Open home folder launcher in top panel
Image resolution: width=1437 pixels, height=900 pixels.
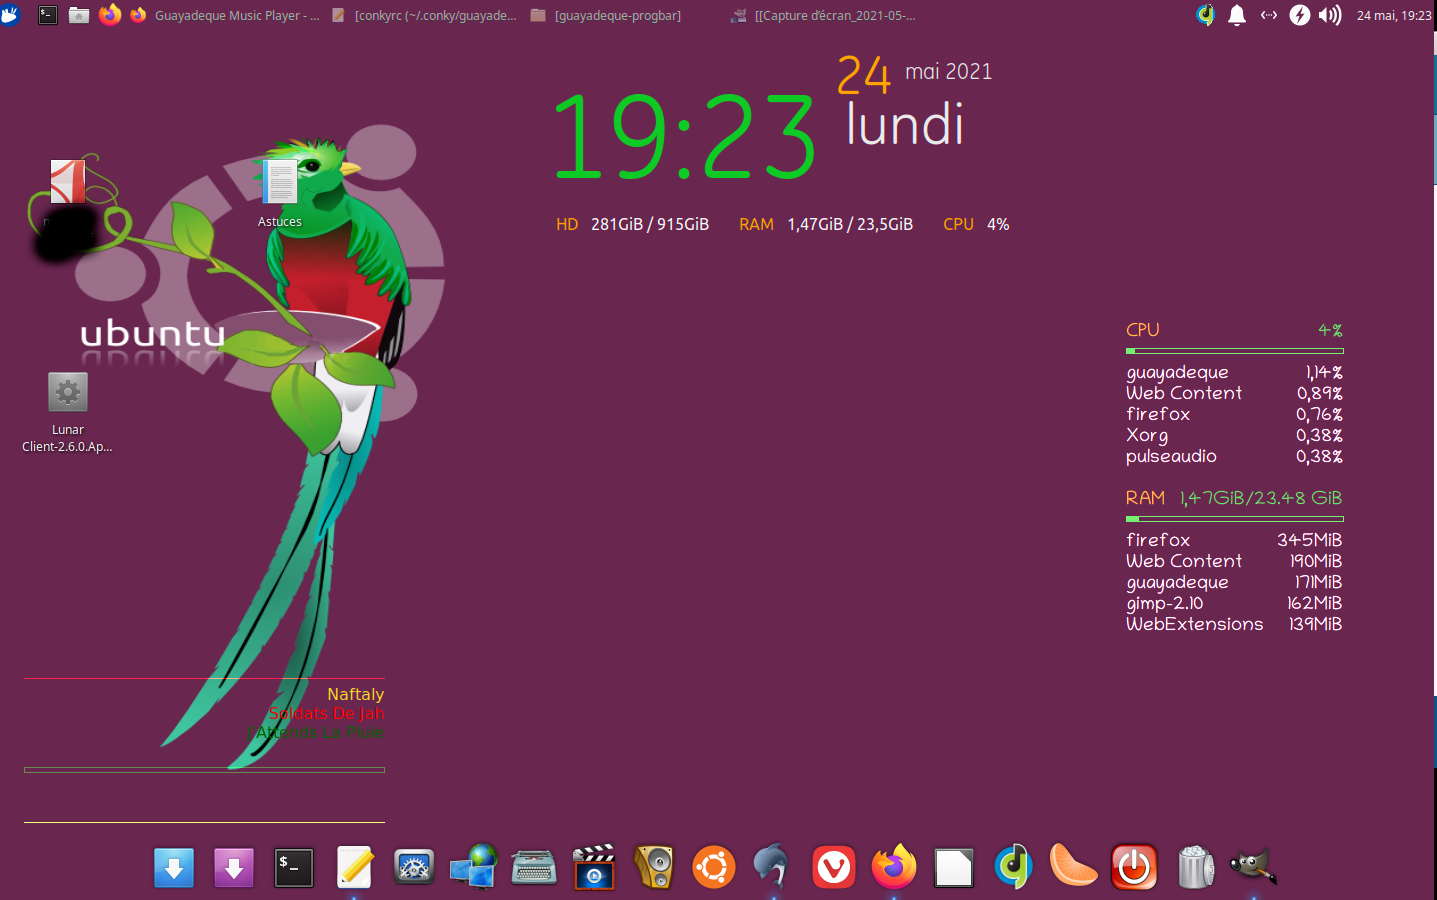tap(79, 15)
